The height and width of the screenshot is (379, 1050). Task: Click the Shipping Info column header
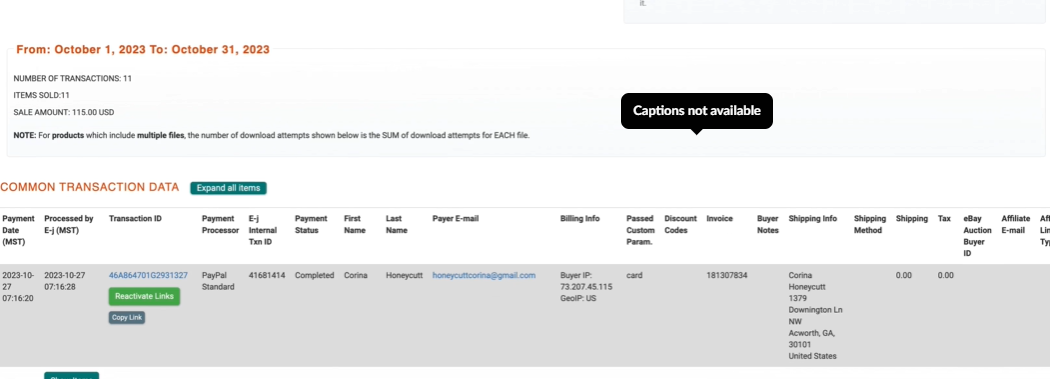(812, 218)
